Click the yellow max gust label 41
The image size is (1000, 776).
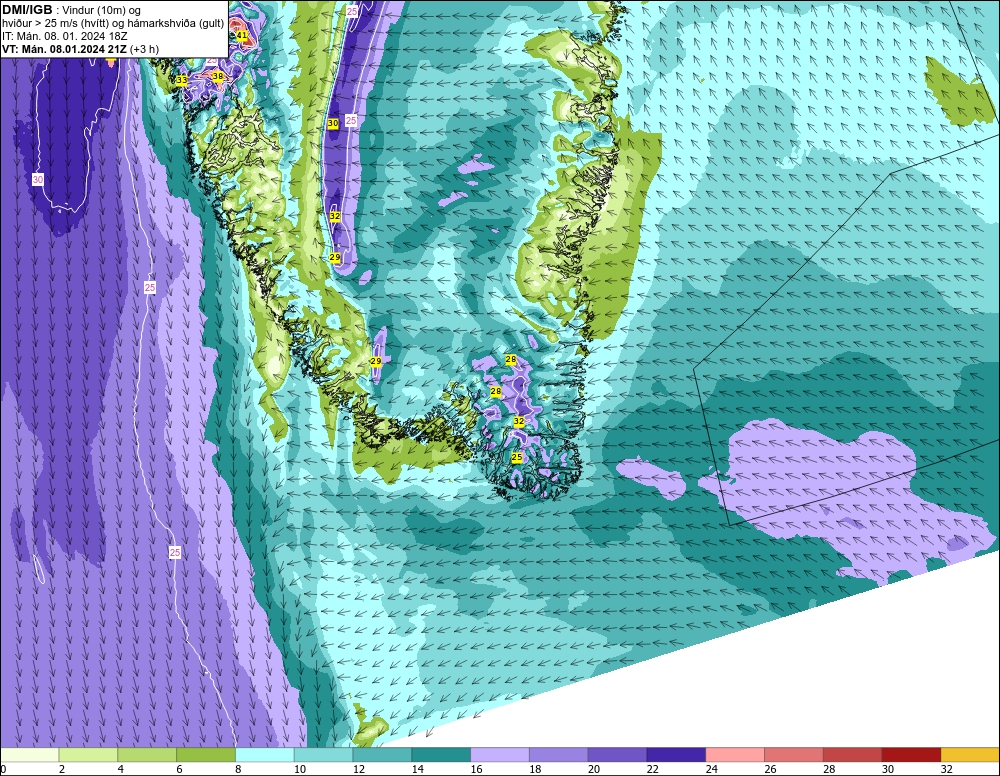tap(242, 36)
